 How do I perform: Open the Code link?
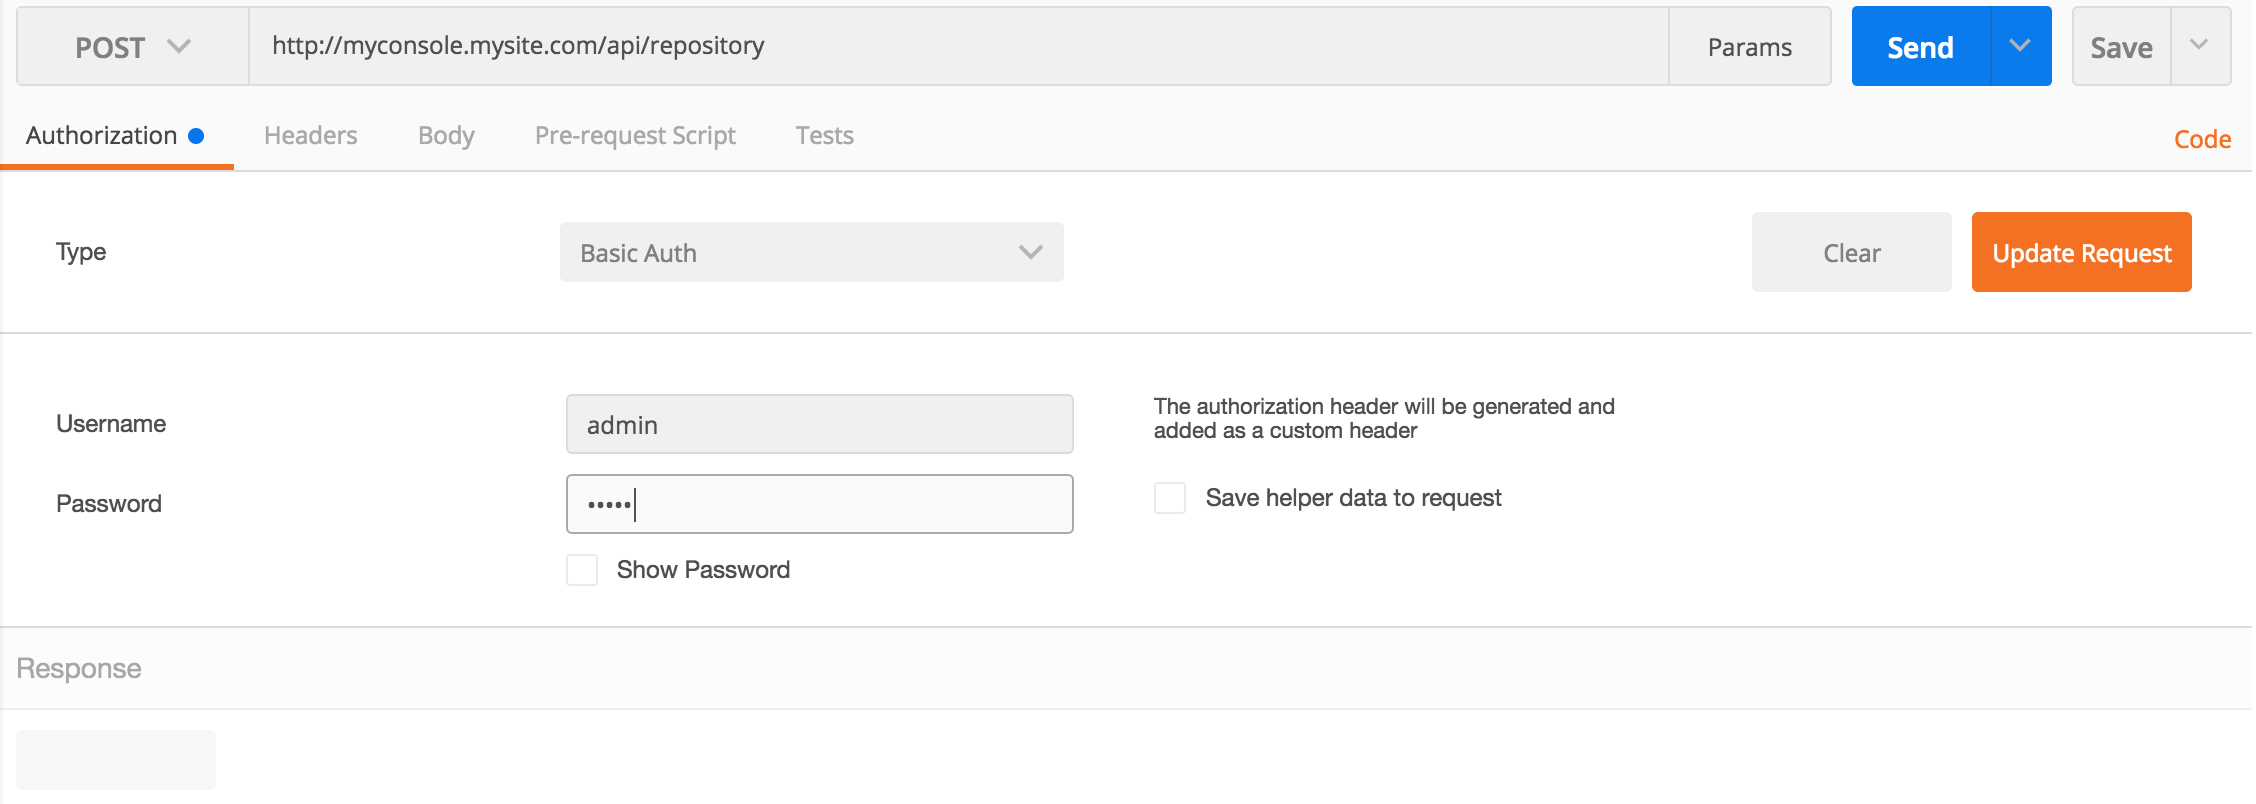(2202, 140)
